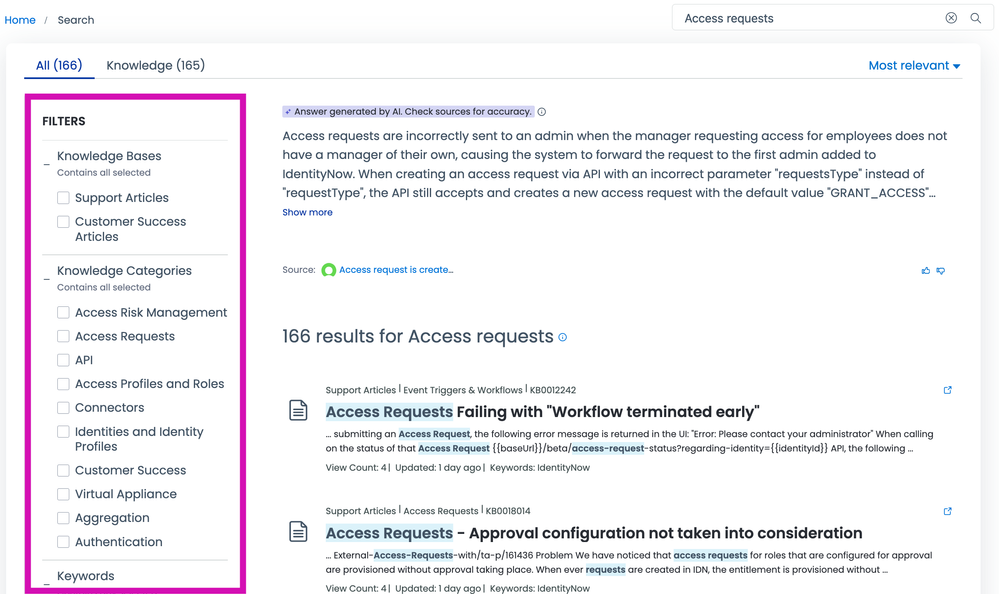Screen dimensions: 999x594
Task: Go to Home via breadcrumb
Action: (x=20, y=20)
